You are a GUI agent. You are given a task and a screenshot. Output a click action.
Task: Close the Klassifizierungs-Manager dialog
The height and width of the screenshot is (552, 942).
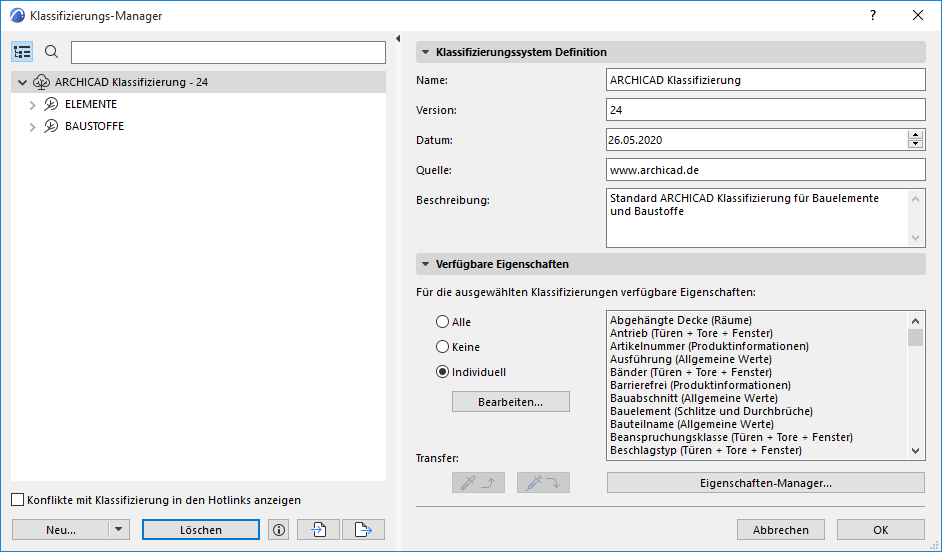(917, 16)
